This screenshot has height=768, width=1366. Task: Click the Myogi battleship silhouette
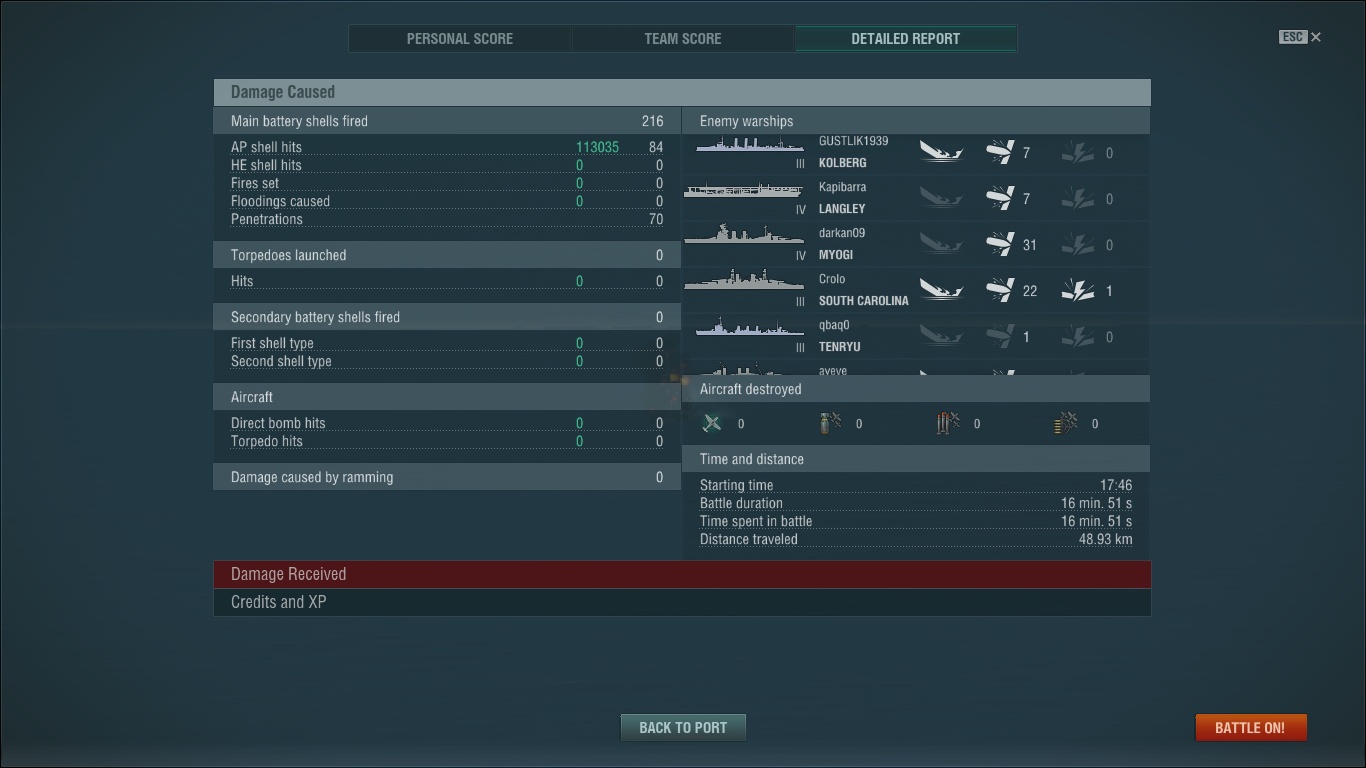[x=743, y=235]
